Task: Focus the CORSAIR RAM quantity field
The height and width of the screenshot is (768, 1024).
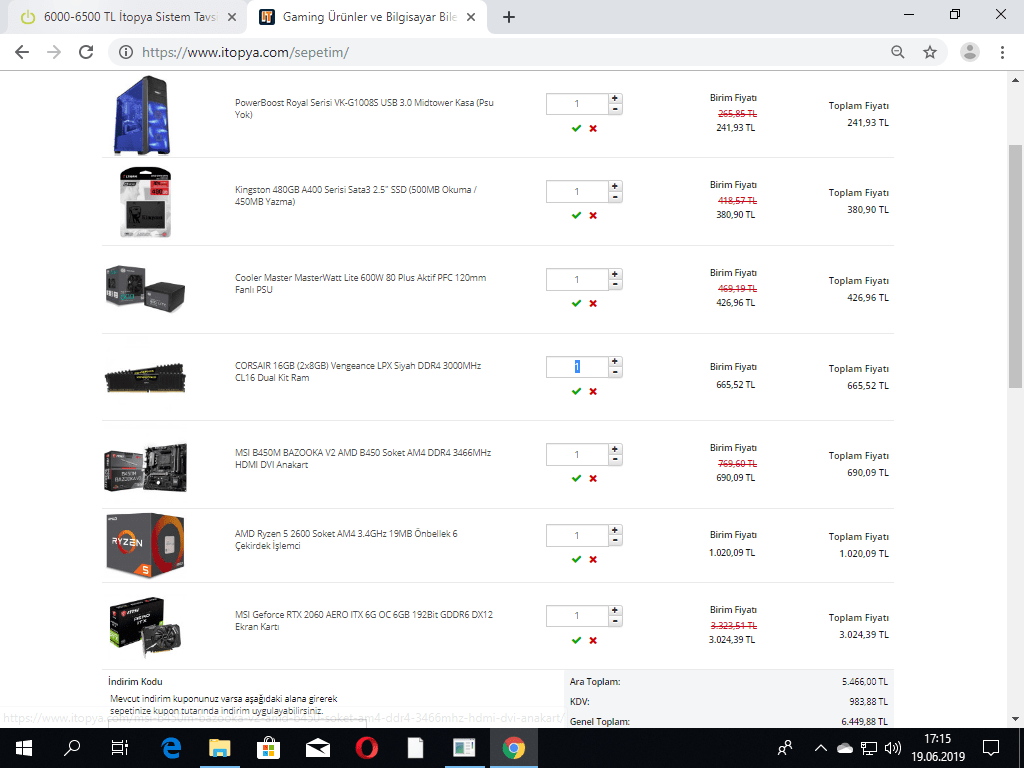Action: coord(577,367)
